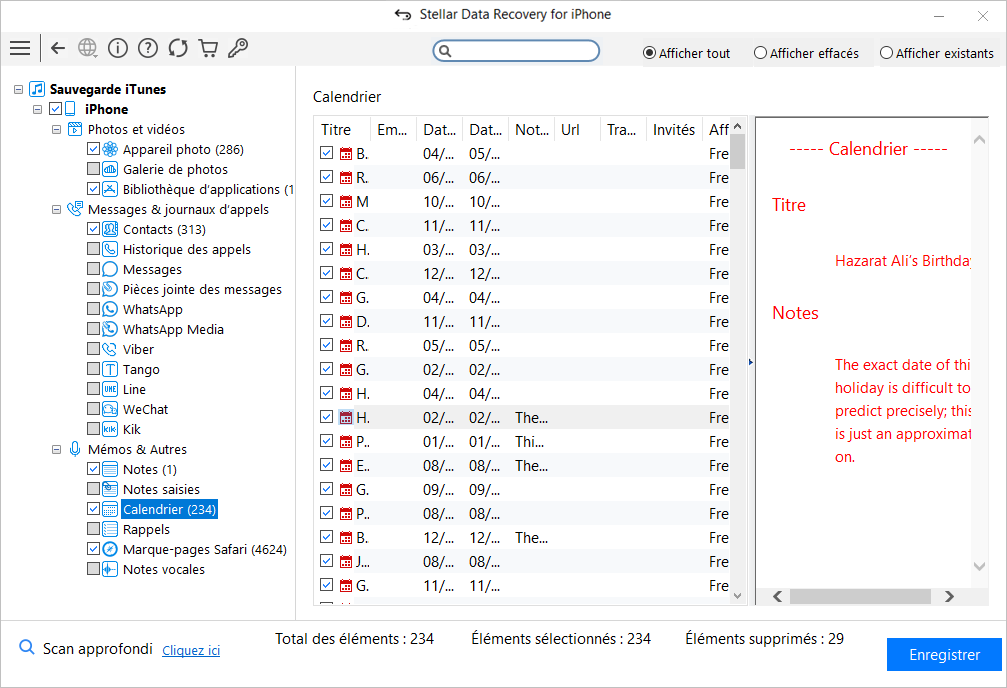Sort by the Tra... column header

point(623,130)
